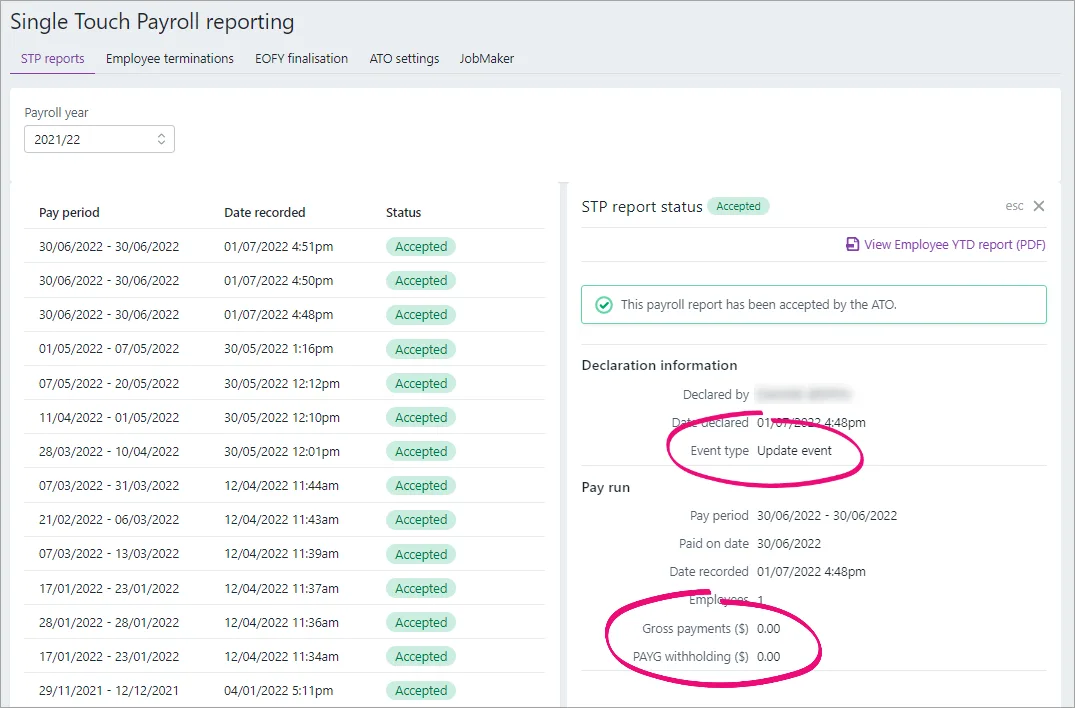
Task: Click the PDF document icon beside the YTD report link
Action: click(852, 244)
